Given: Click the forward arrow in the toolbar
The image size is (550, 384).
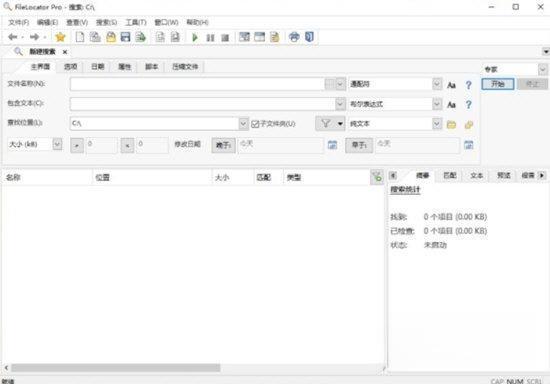Looking at the screenshot, I should tap(34, 37).
